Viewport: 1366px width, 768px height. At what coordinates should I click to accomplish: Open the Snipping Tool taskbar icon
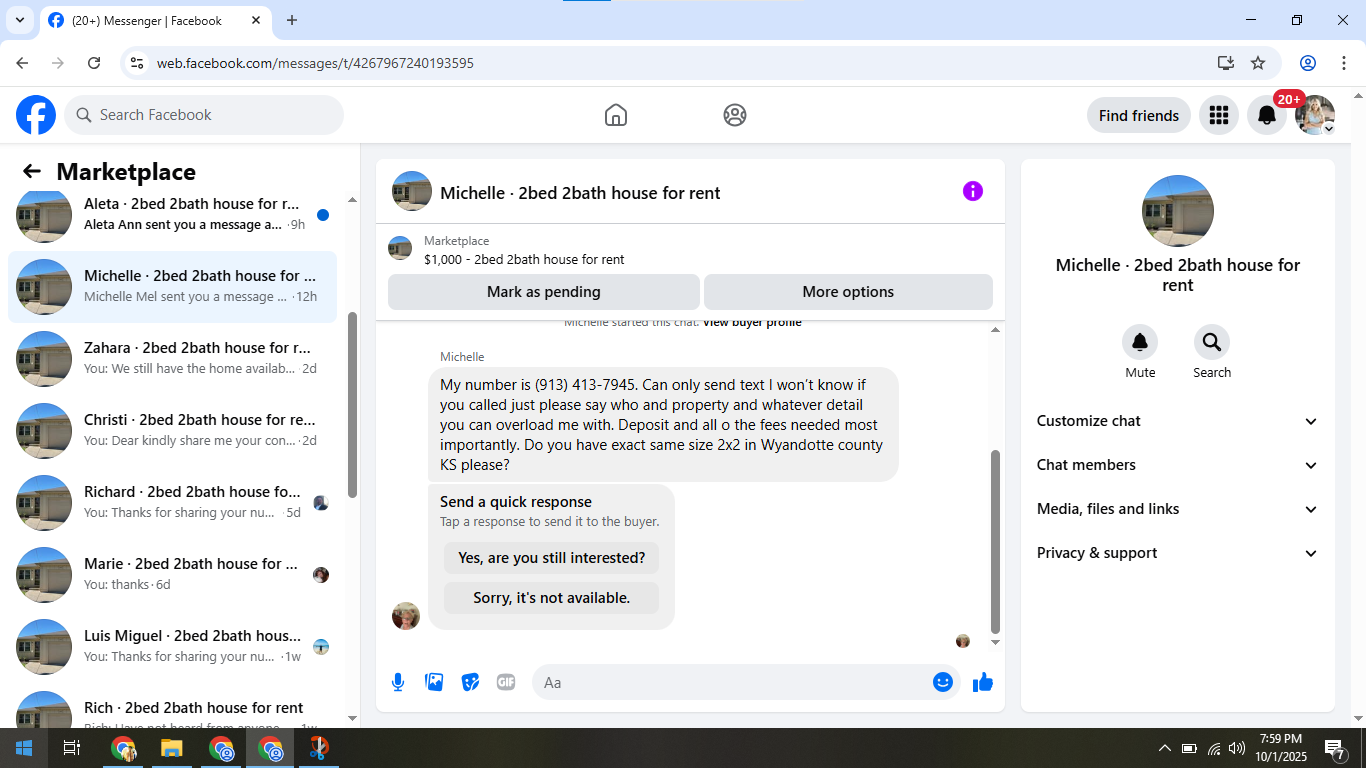pos(318,748)
